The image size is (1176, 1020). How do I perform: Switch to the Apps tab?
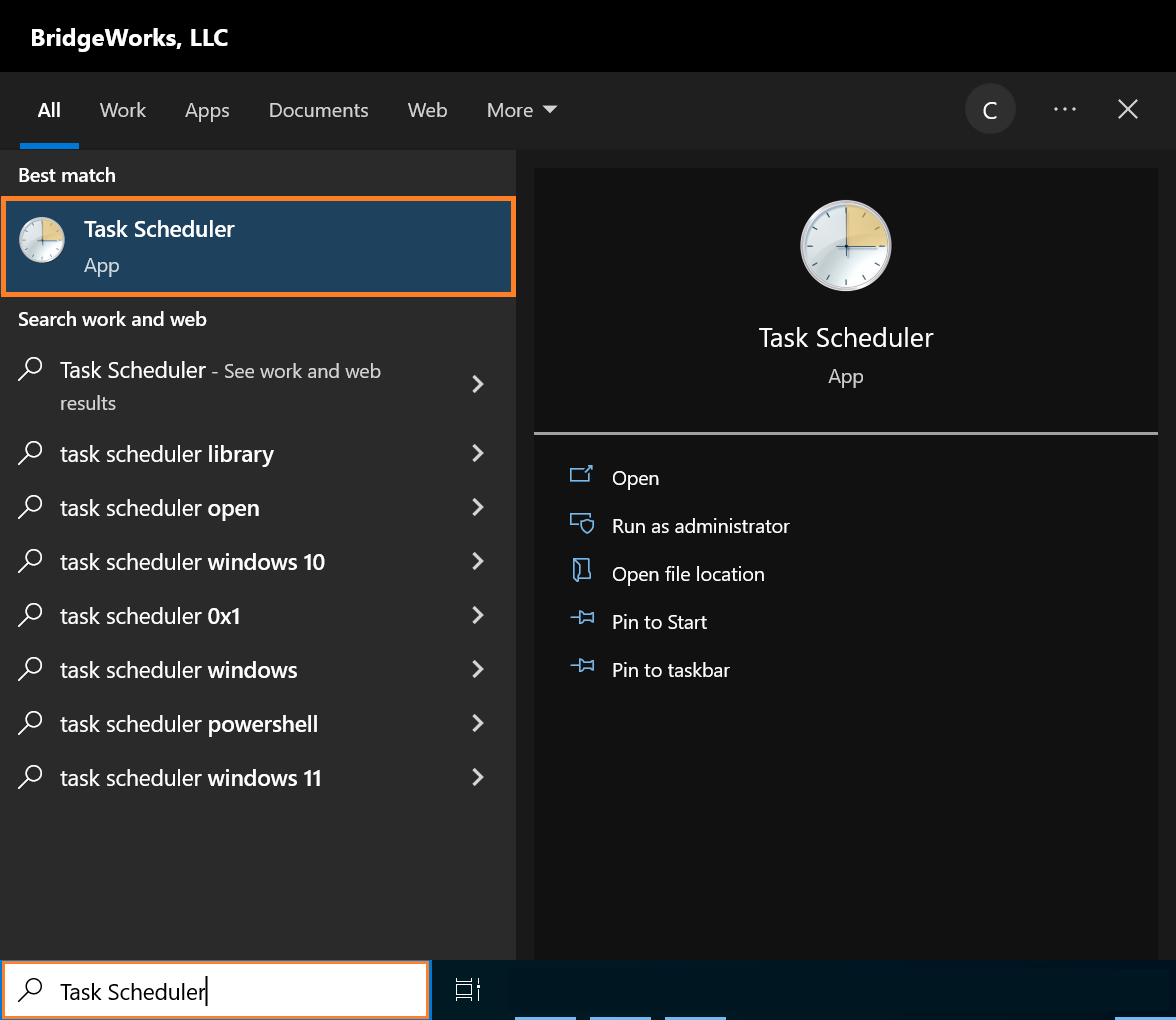[x=207, y=110]
